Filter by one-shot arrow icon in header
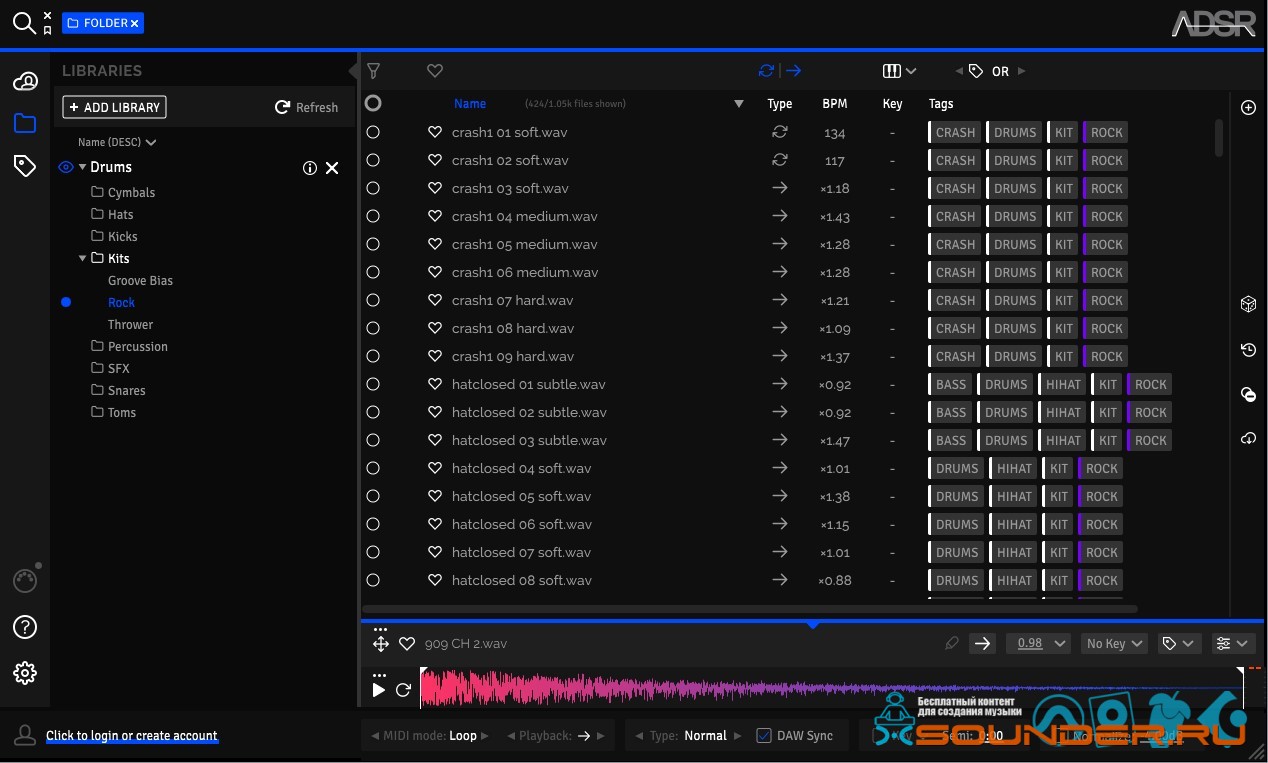The image size is (1268, 763). click(793, 71)
